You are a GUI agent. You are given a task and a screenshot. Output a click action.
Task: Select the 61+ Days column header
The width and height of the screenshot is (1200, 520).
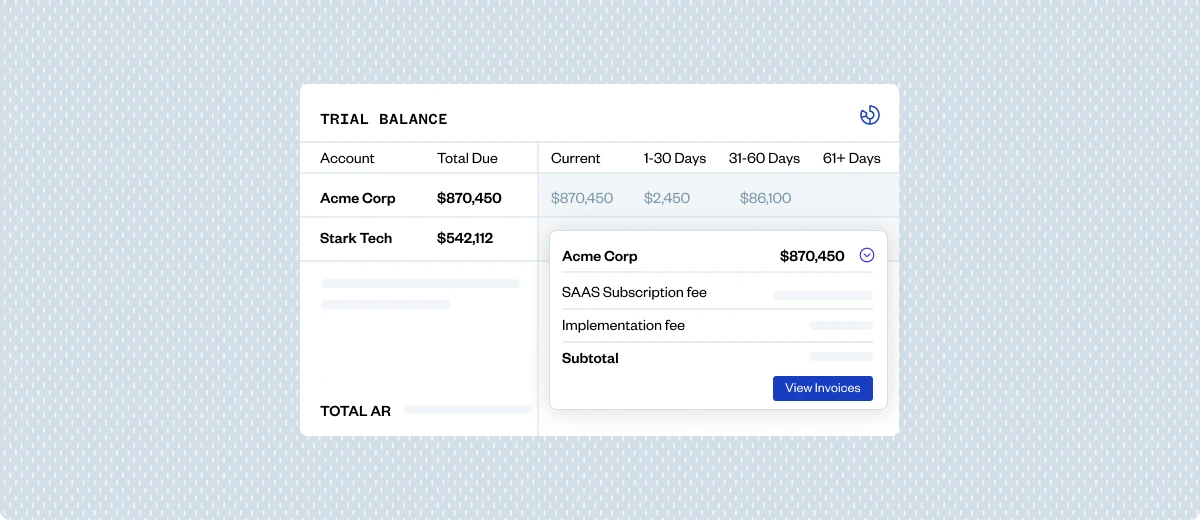tap(851, 158)
